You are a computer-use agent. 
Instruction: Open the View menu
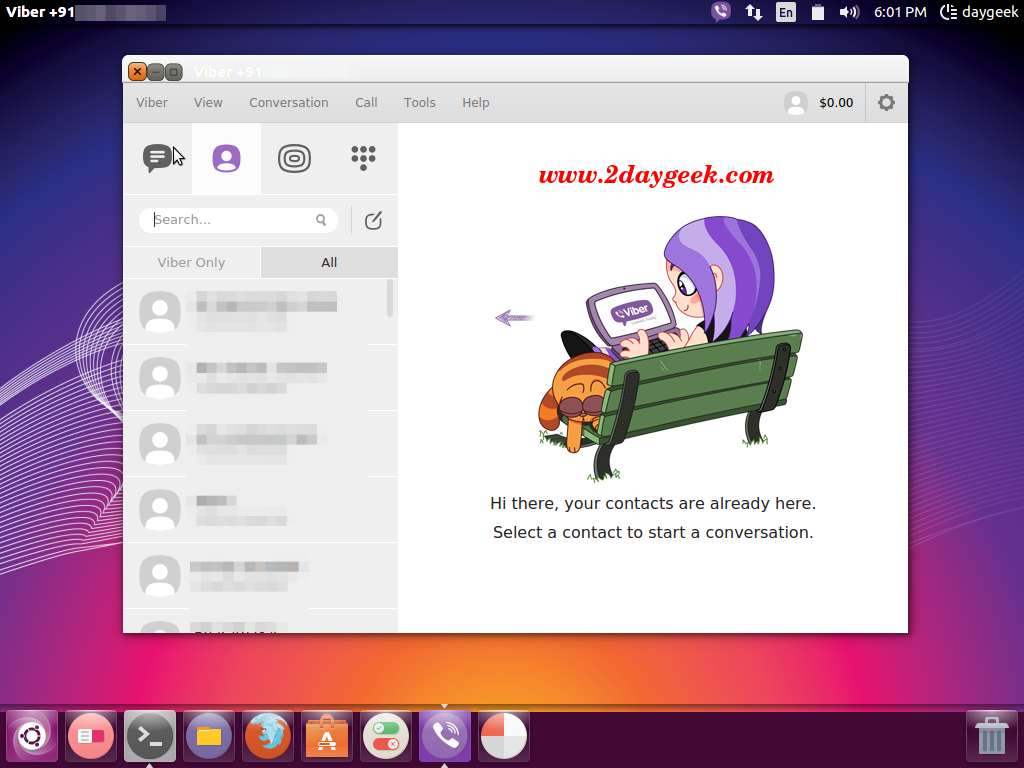click(208, 103)
